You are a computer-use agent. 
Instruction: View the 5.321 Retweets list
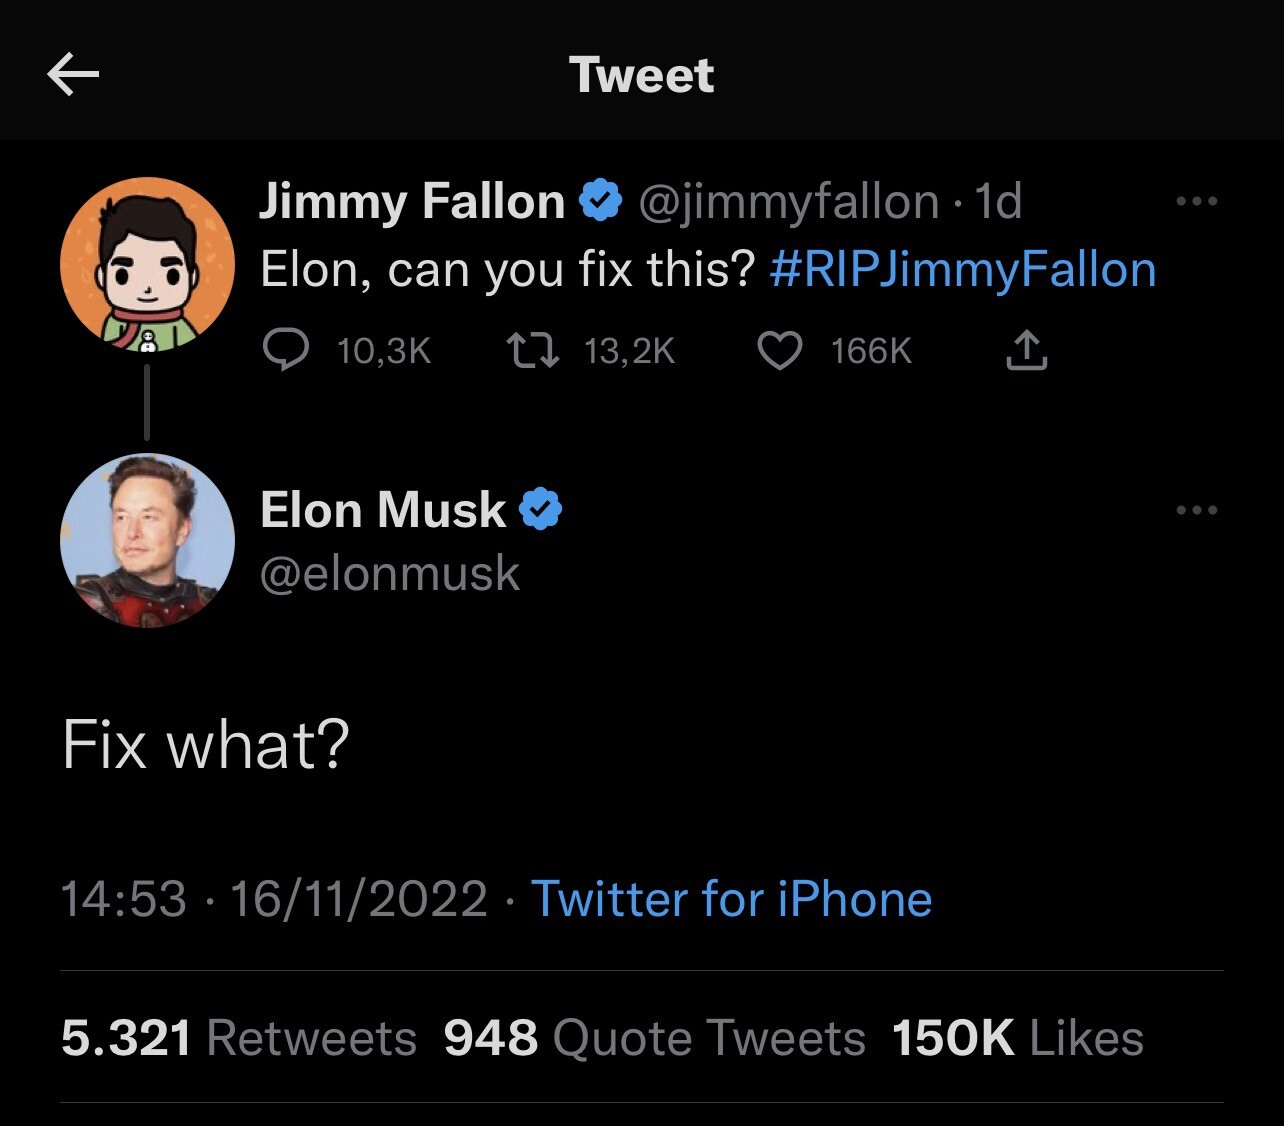(x=238, y=1038)
